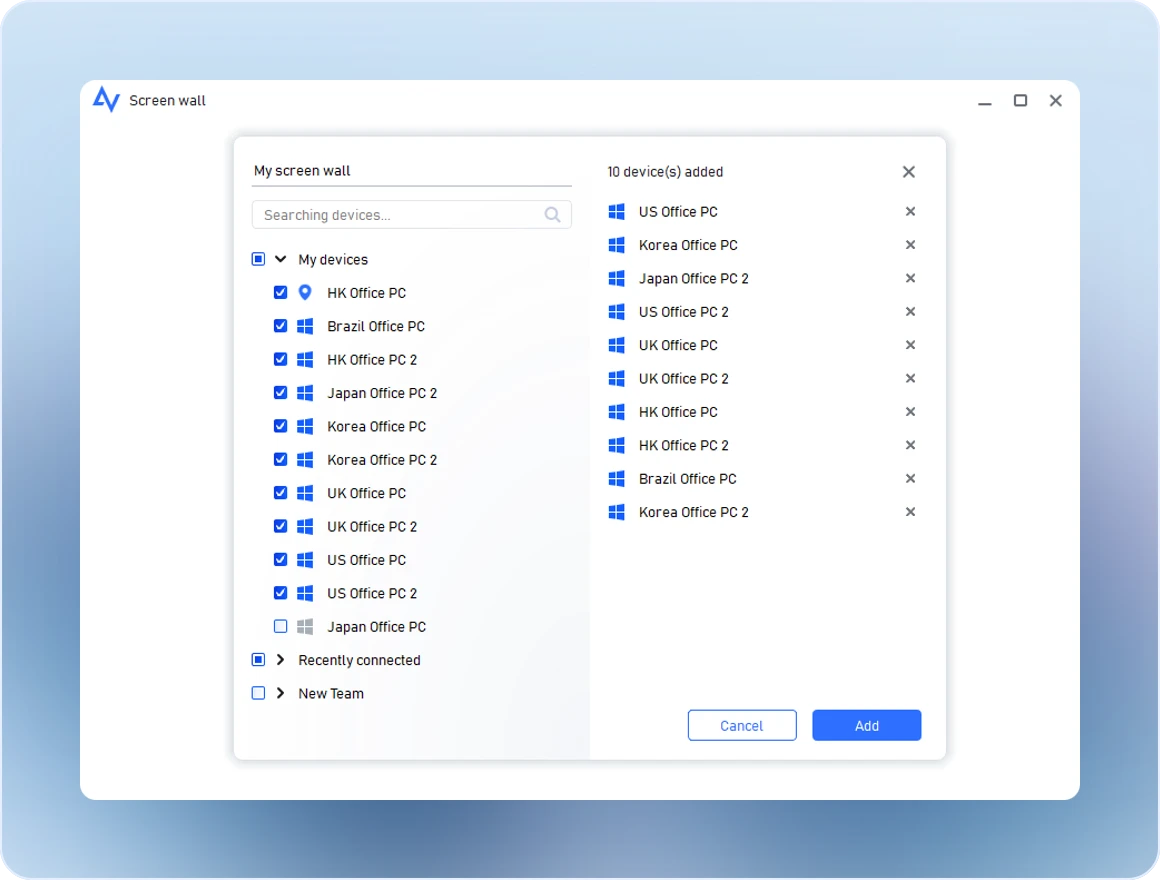Toggle the My devices group checkbox
1160x880 pixels.
(x=258, y=260)
